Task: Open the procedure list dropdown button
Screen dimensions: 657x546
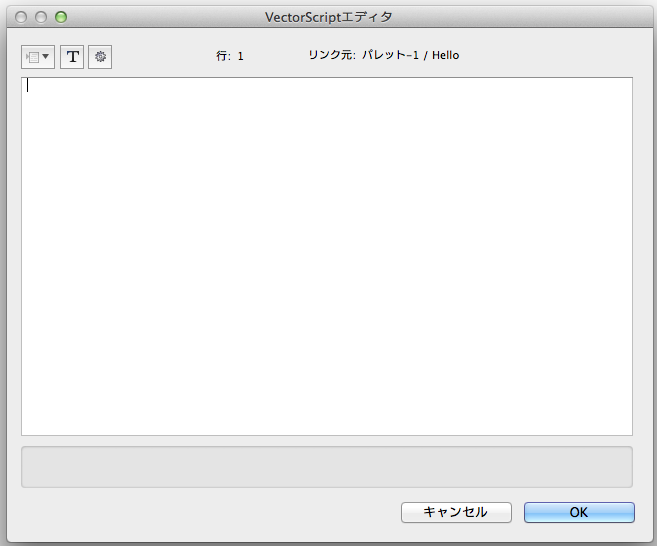Action: tap(38, 57)
